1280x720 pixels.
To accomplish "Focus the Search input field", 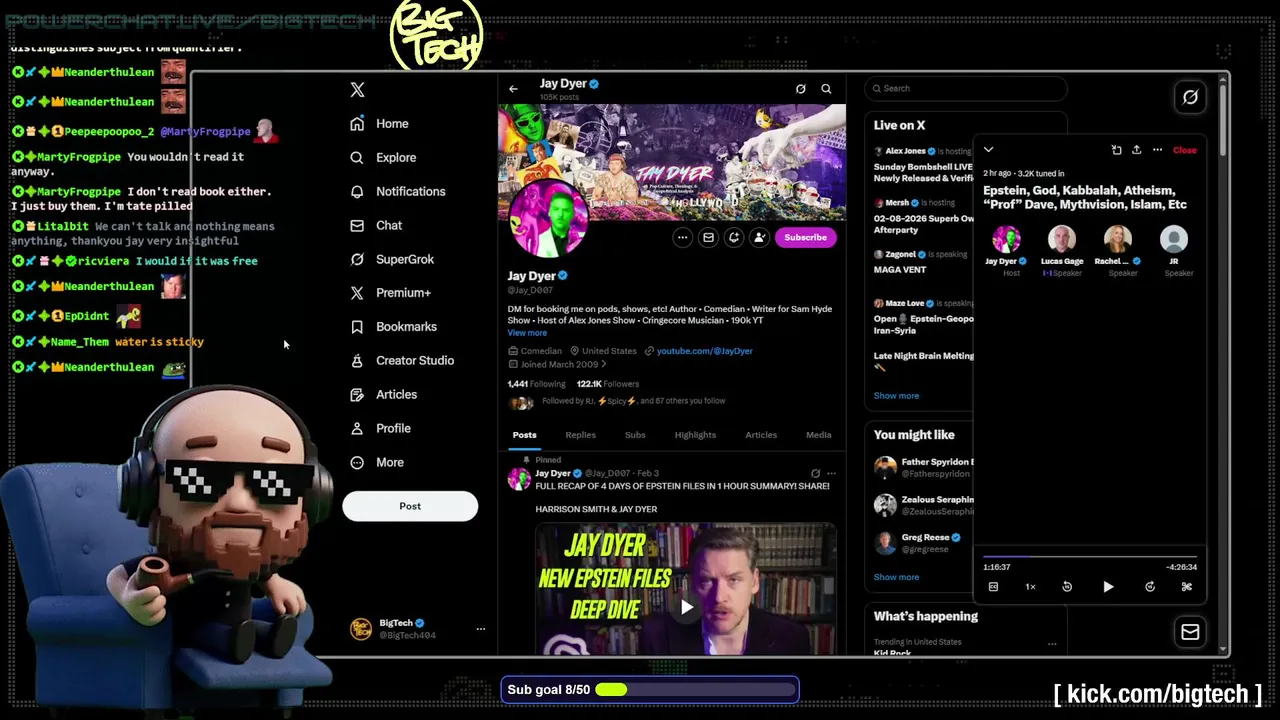I will (965, 89).
